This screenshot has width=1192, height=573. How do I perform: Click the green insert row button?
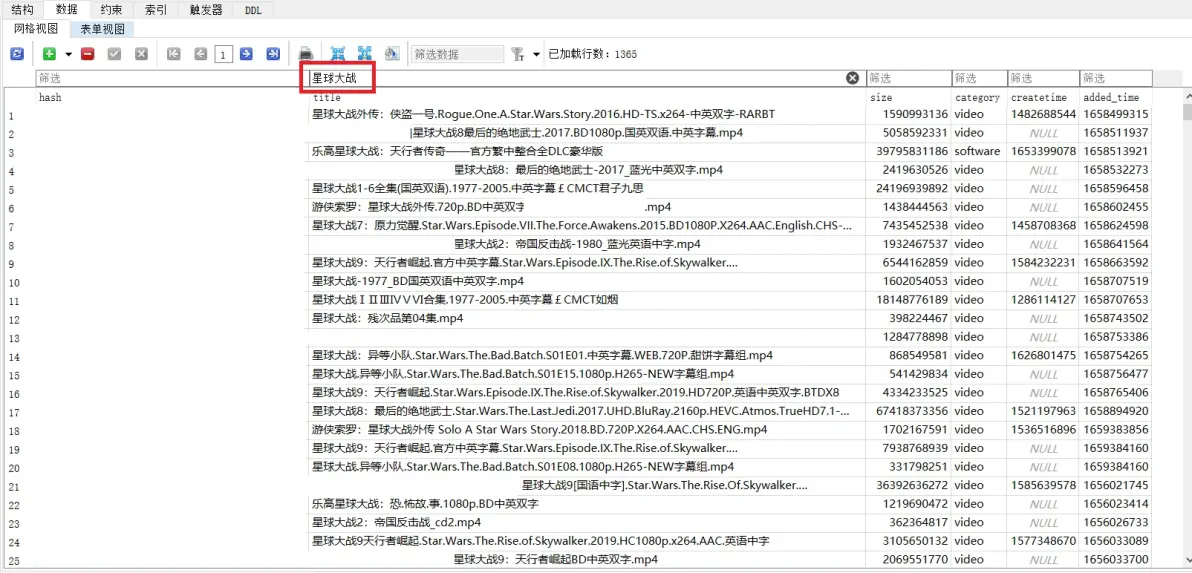pos(49,54)
